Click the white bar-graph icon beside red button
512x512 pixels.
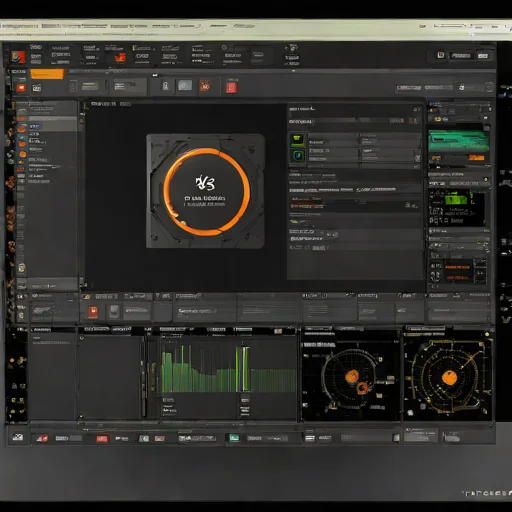pyautogui.click(x=37, y=88)
